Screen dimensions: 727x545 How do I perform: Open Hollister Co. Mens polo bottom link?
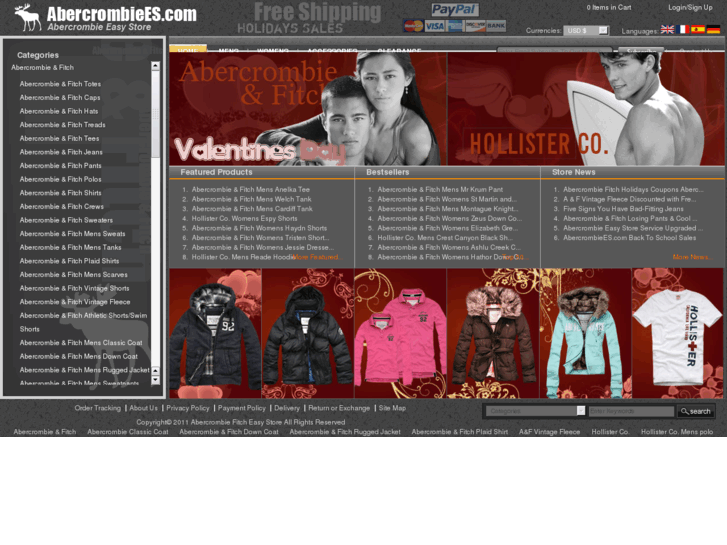click(677, 432)
